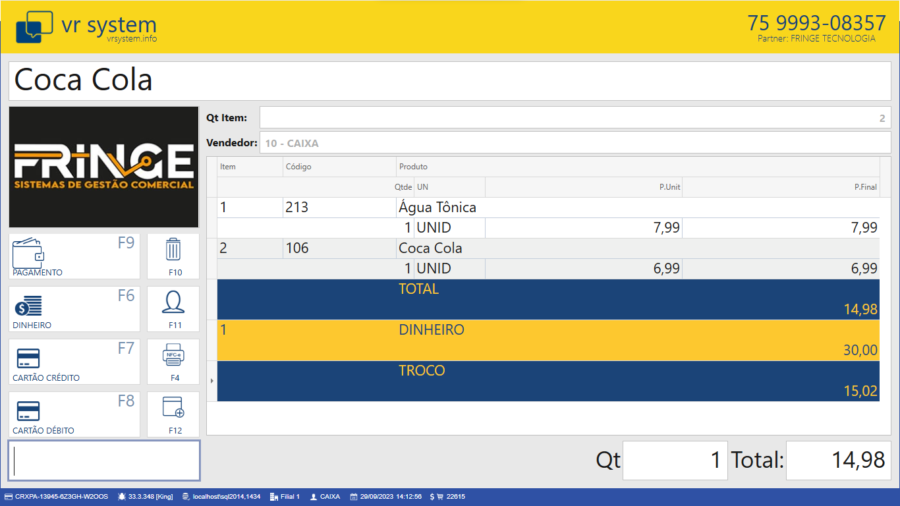Click the Código column header
Viewport: 900px width, 506px height.
tap(339, 166)
